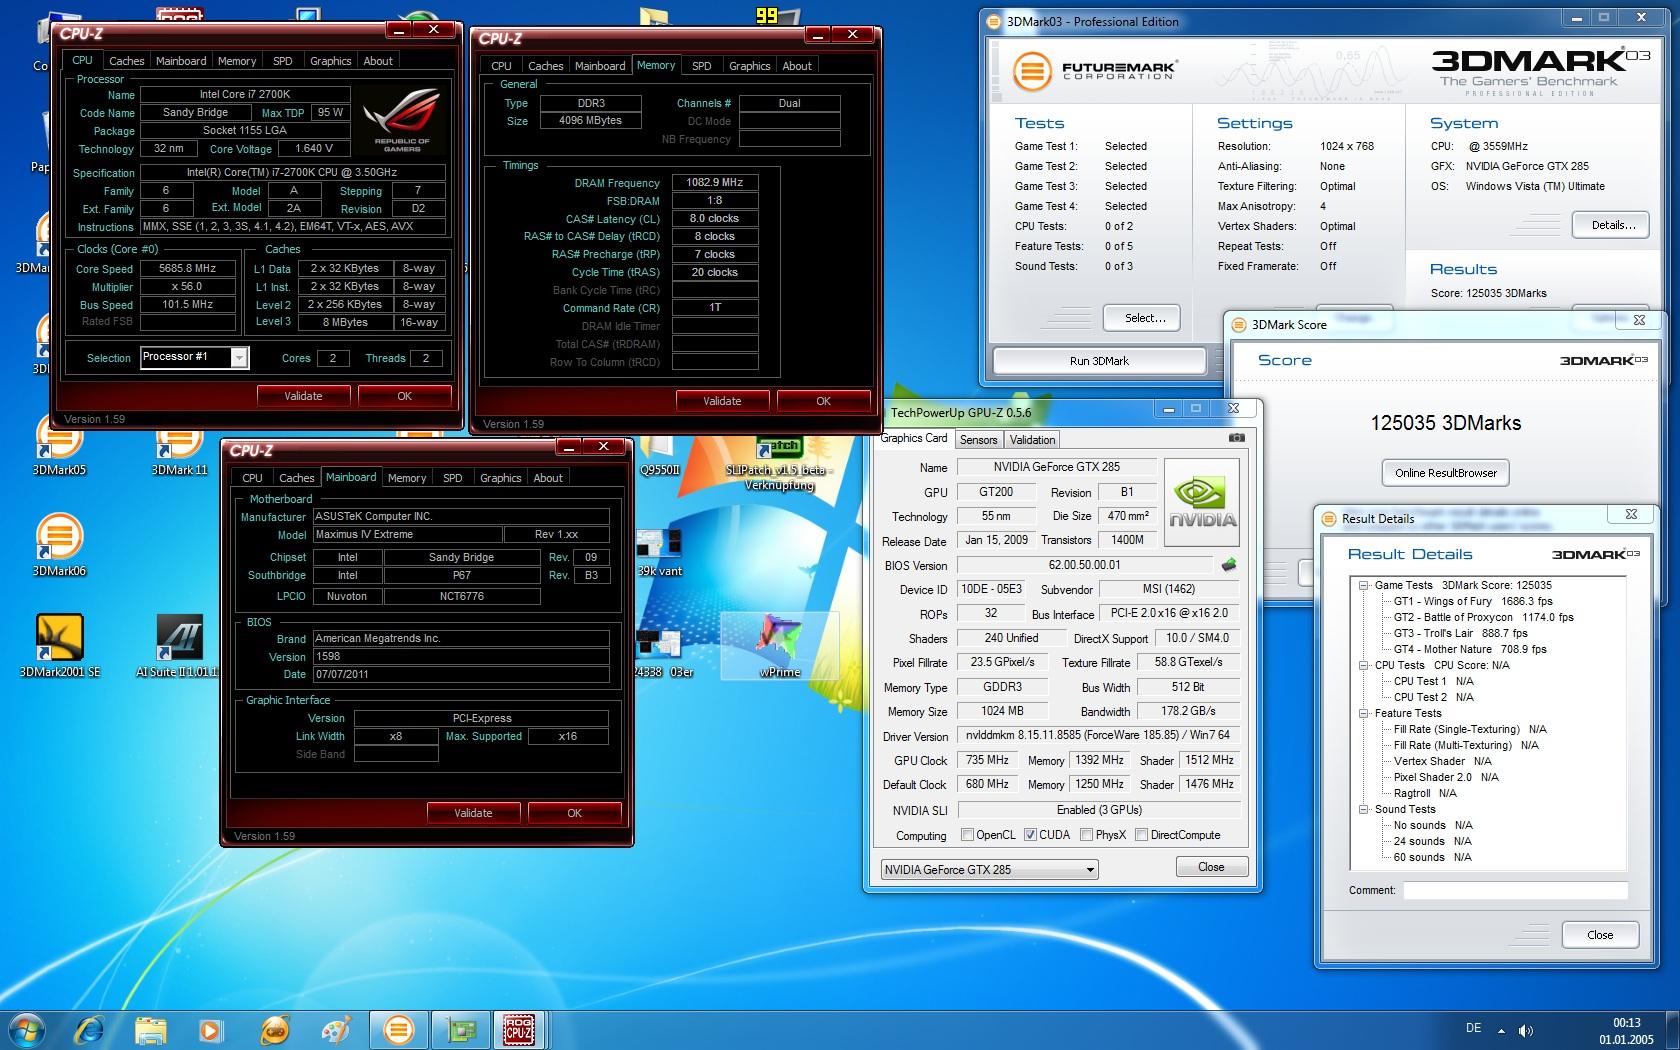Select GT2 - Battle of Proxycon result
1680x1050 pixels.
1483,617
